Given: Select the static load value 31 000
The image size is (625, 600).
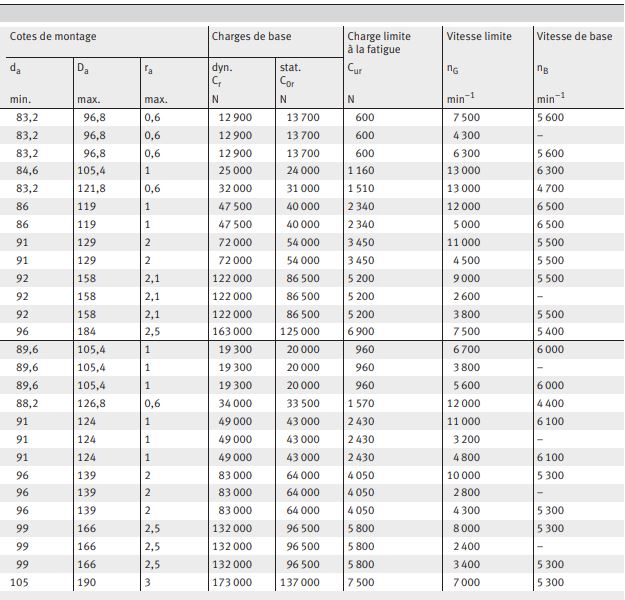Looking at the screenshot, I should pos(303,188).
